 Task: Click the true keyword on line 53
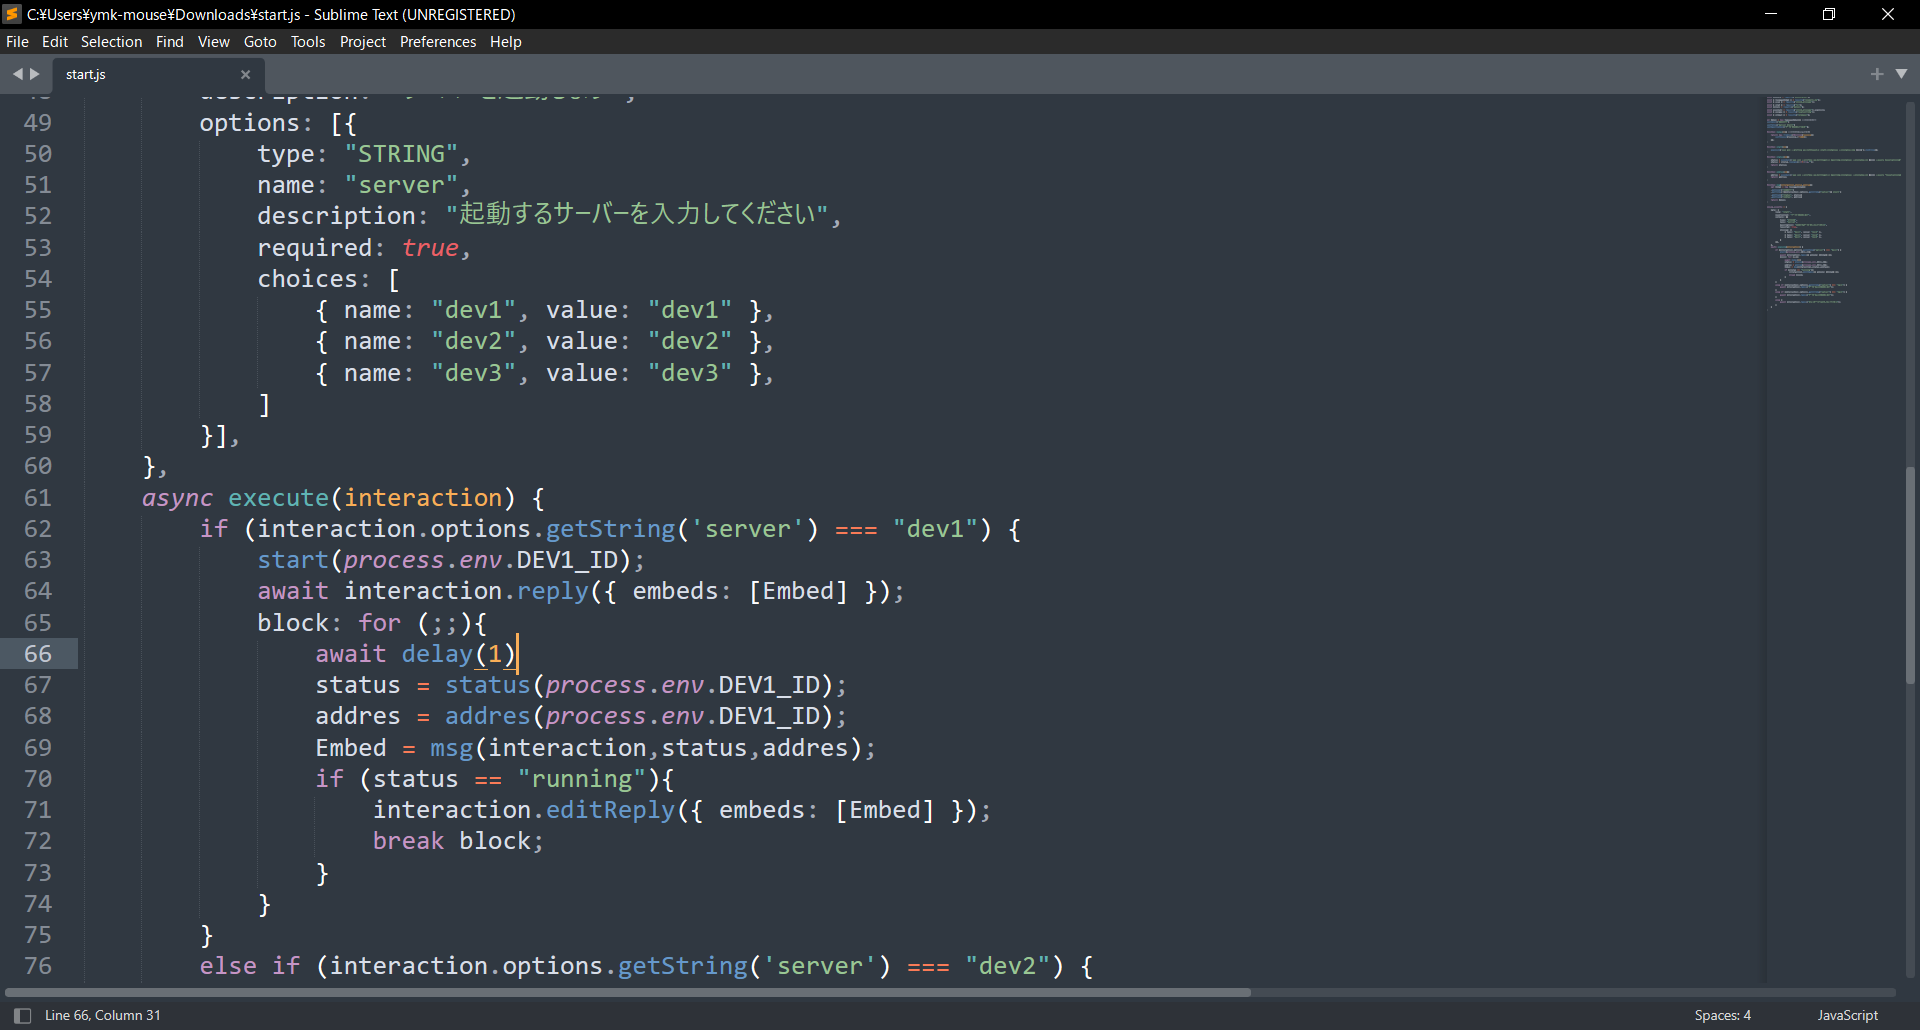430,248
